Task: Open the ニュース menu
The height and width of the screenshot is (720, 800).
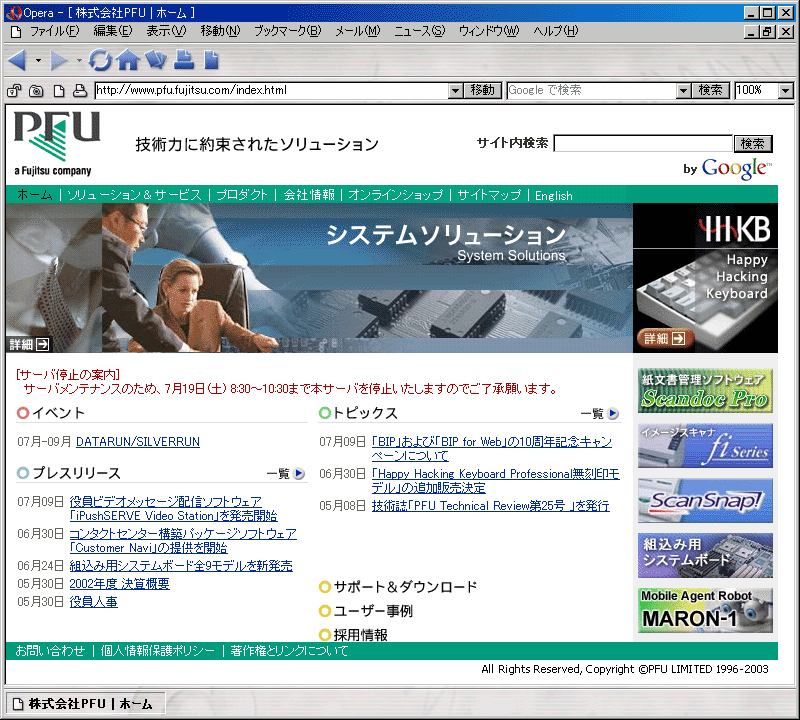Action: pos(420,31)
